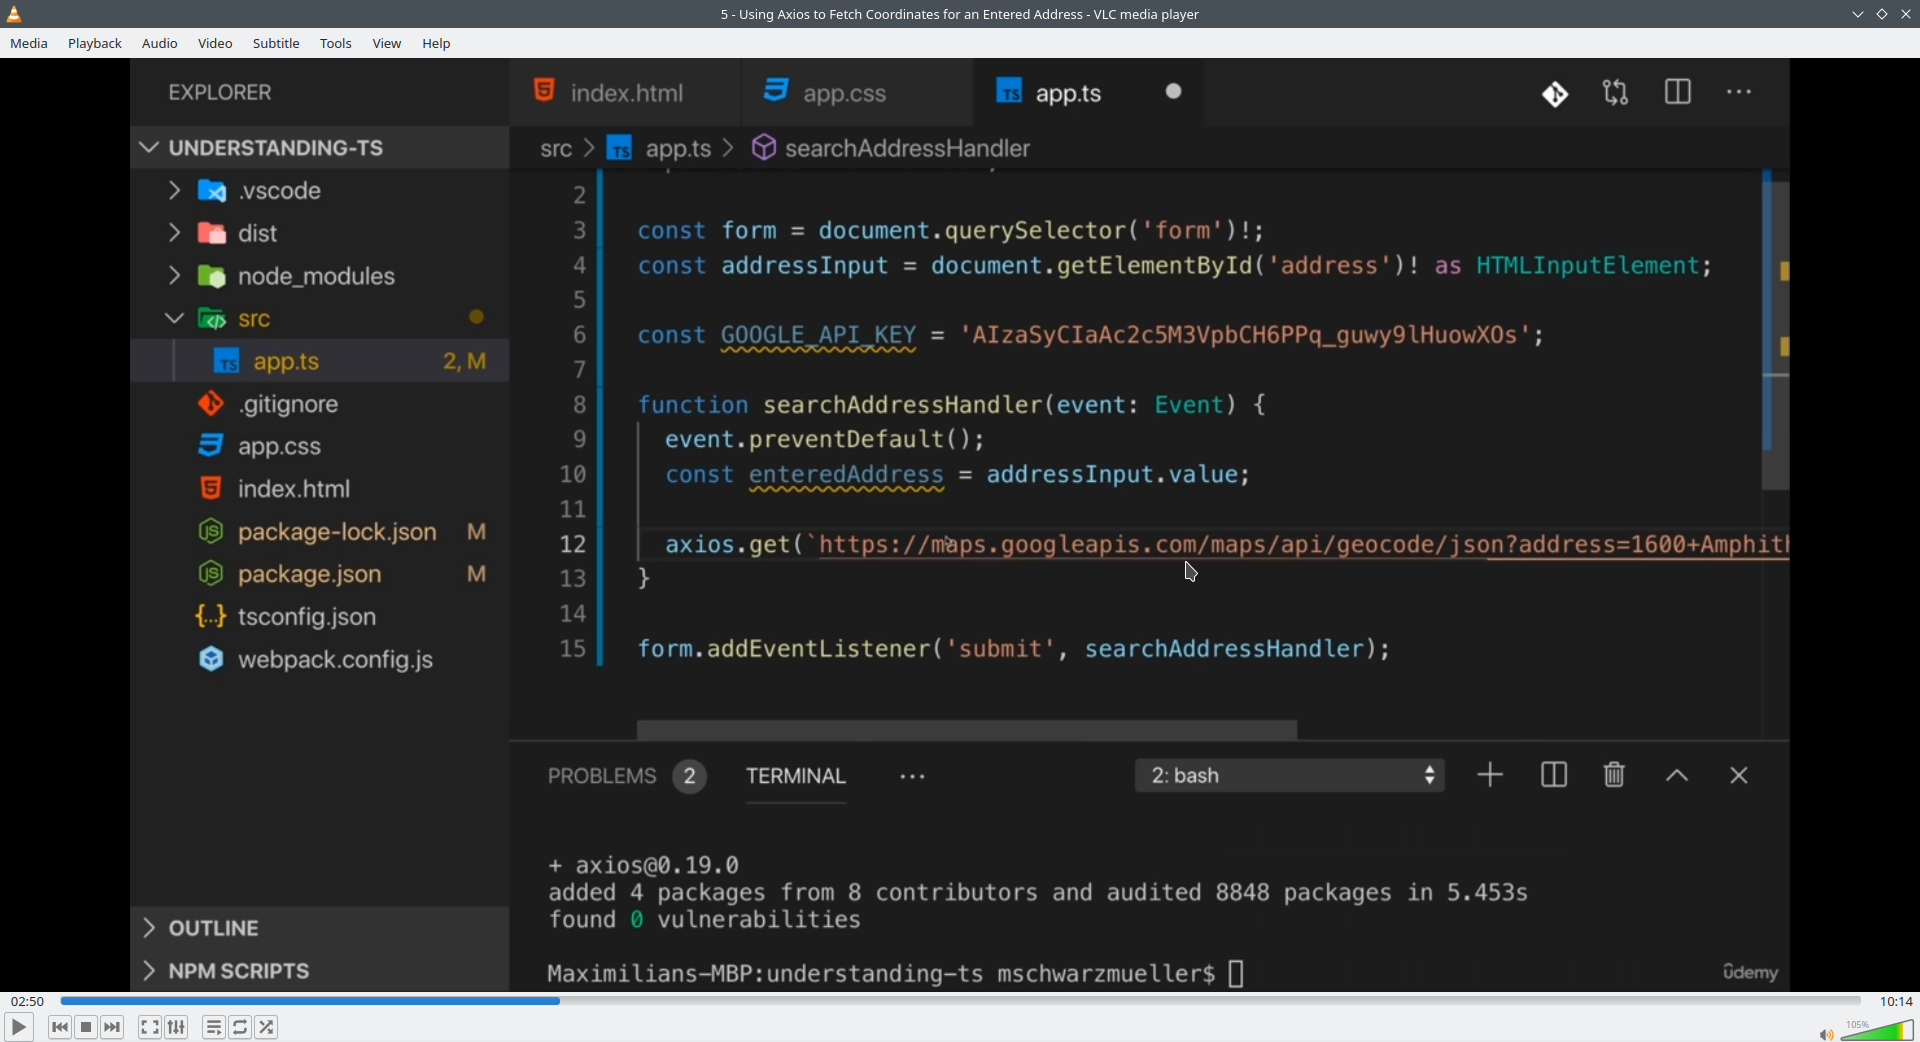Expand the .vscode folder
This screenshot has height=1042, width=1920.
(x=320, y=190)
